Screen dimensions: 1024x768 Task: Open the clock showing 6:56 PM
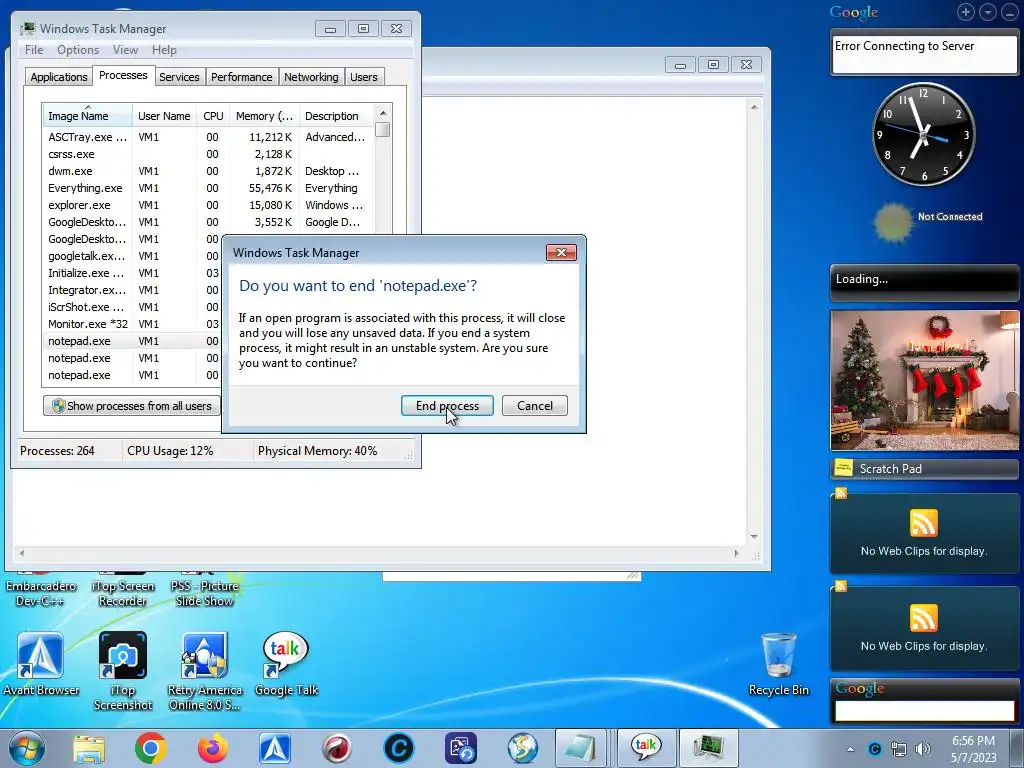tap(973, 749)
